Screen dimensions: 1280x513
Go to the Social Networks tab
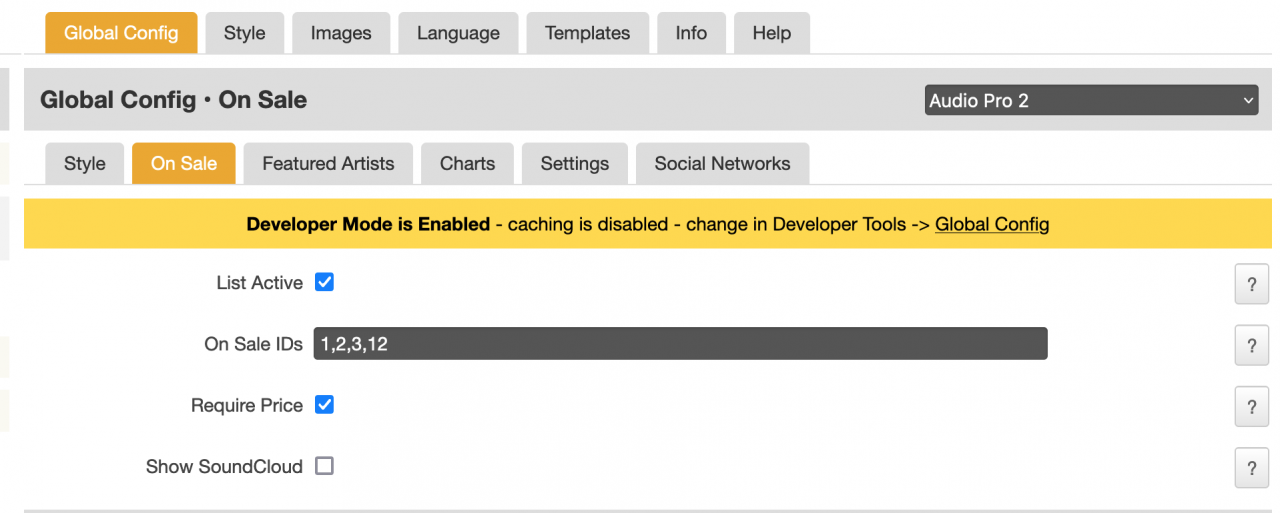(x=722, y=164)
